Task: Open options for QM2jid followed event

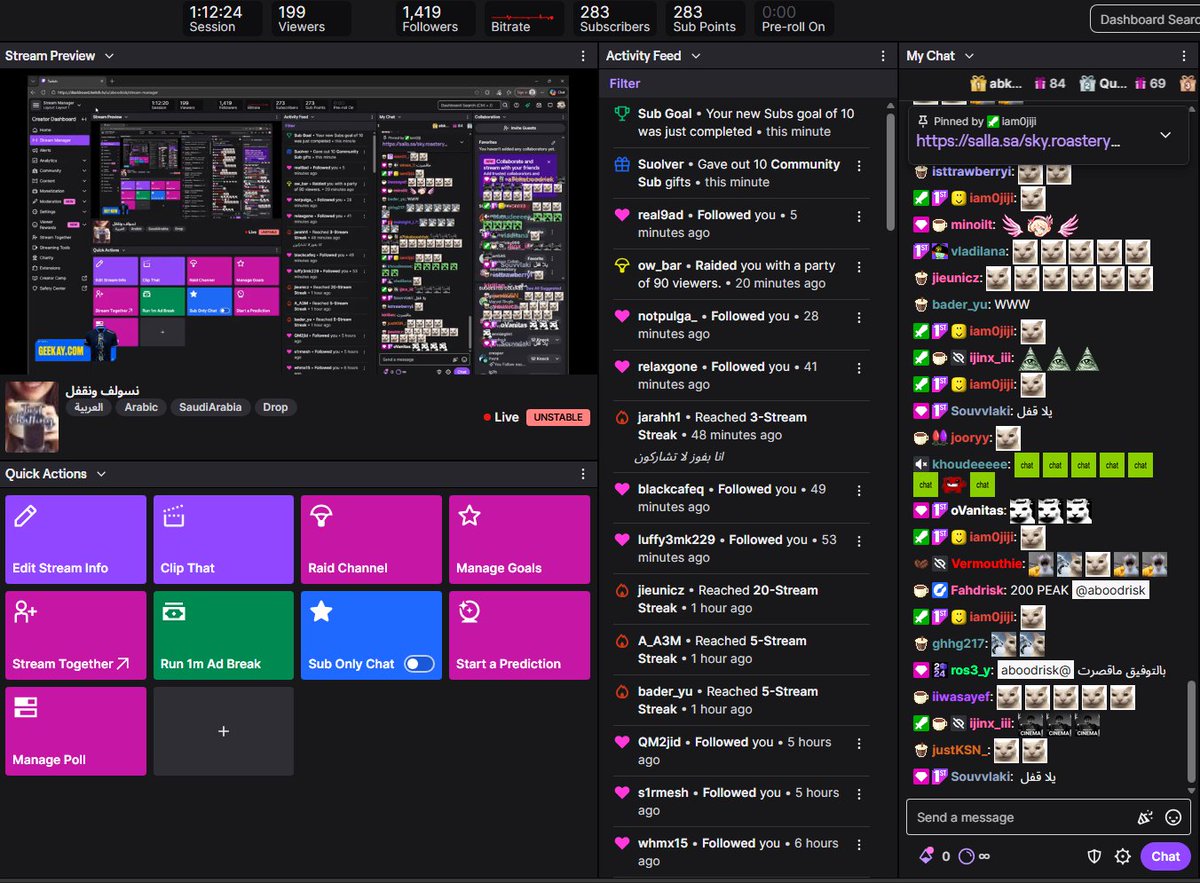Action: 859,744
